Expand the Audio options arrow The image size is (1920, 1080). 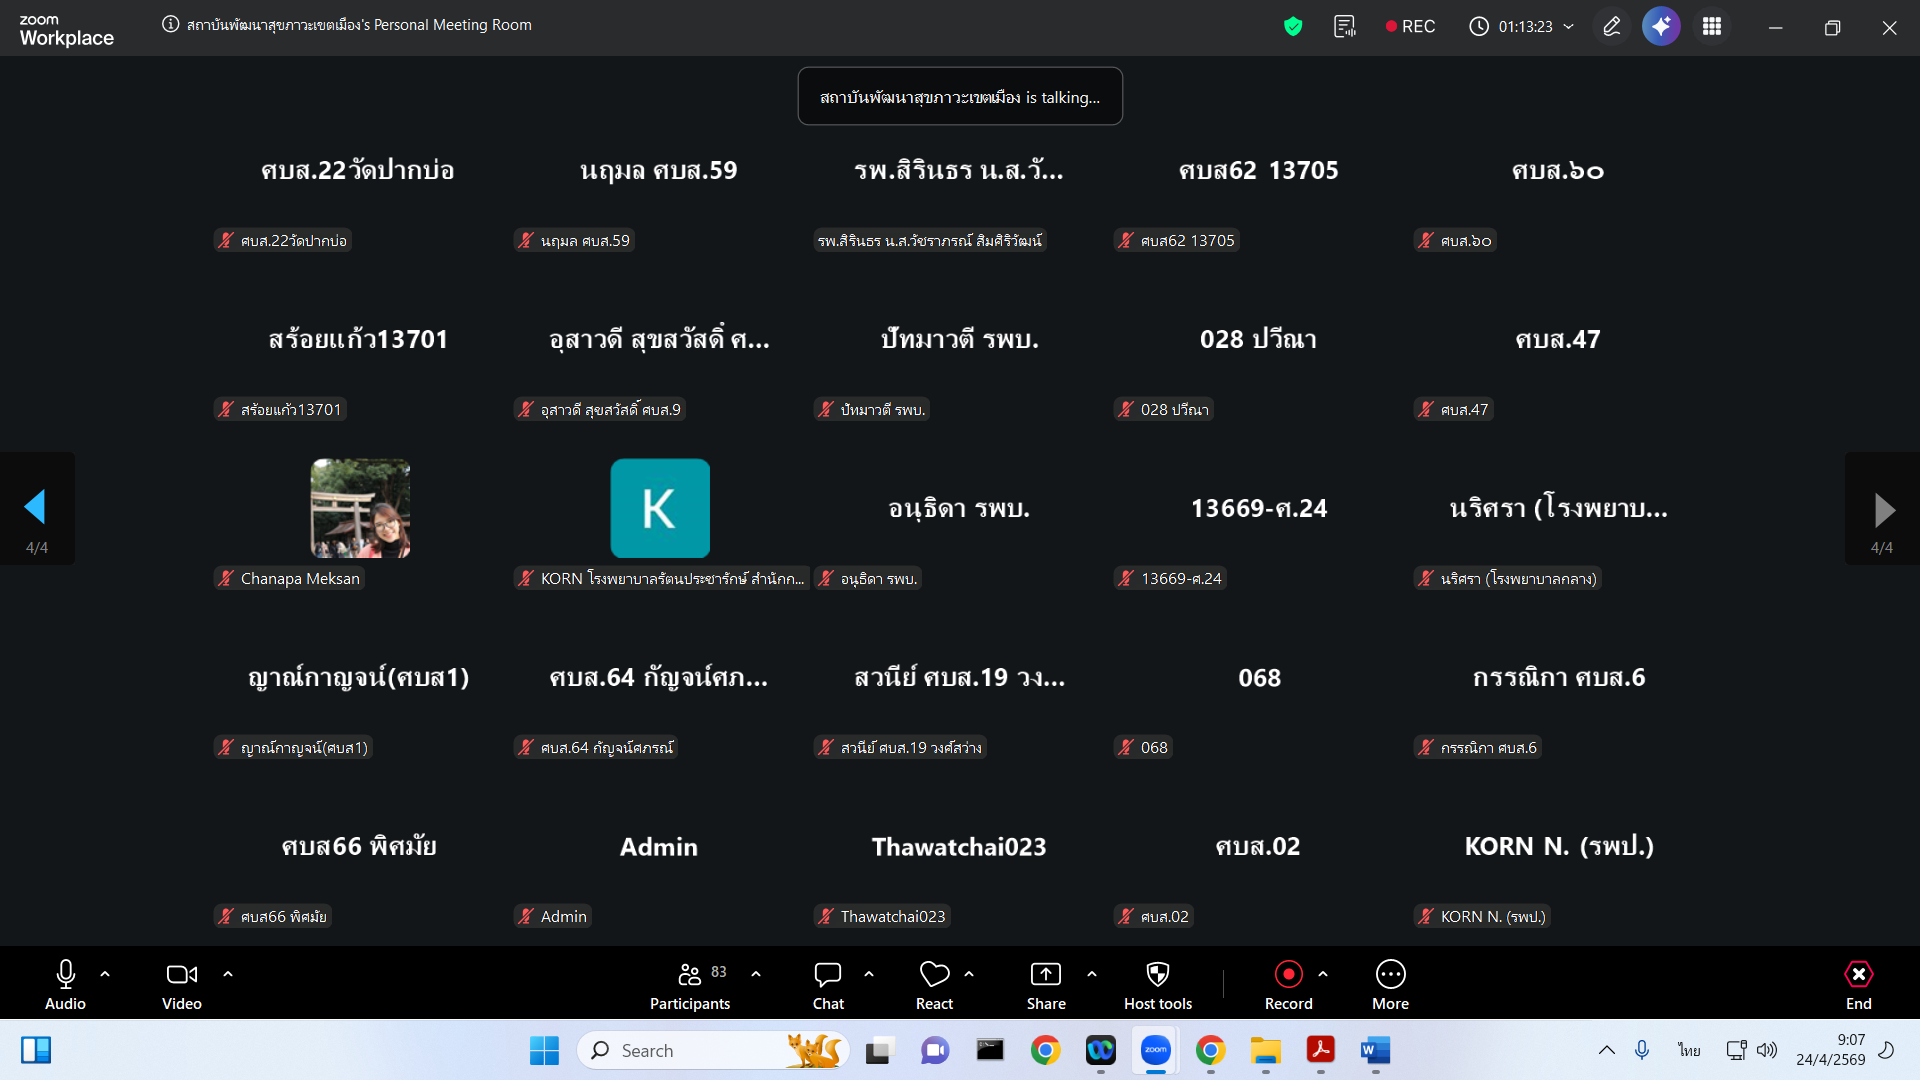pyautogui.click(x=105, y=974)
